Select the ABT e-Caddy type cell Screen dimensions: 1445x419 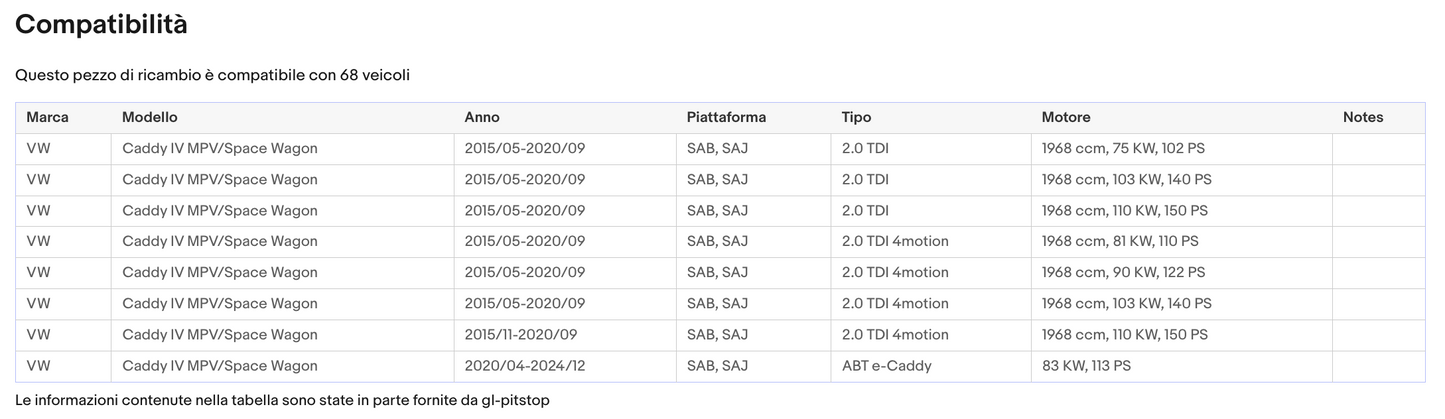pyautogui.click(x=886, y=366)
